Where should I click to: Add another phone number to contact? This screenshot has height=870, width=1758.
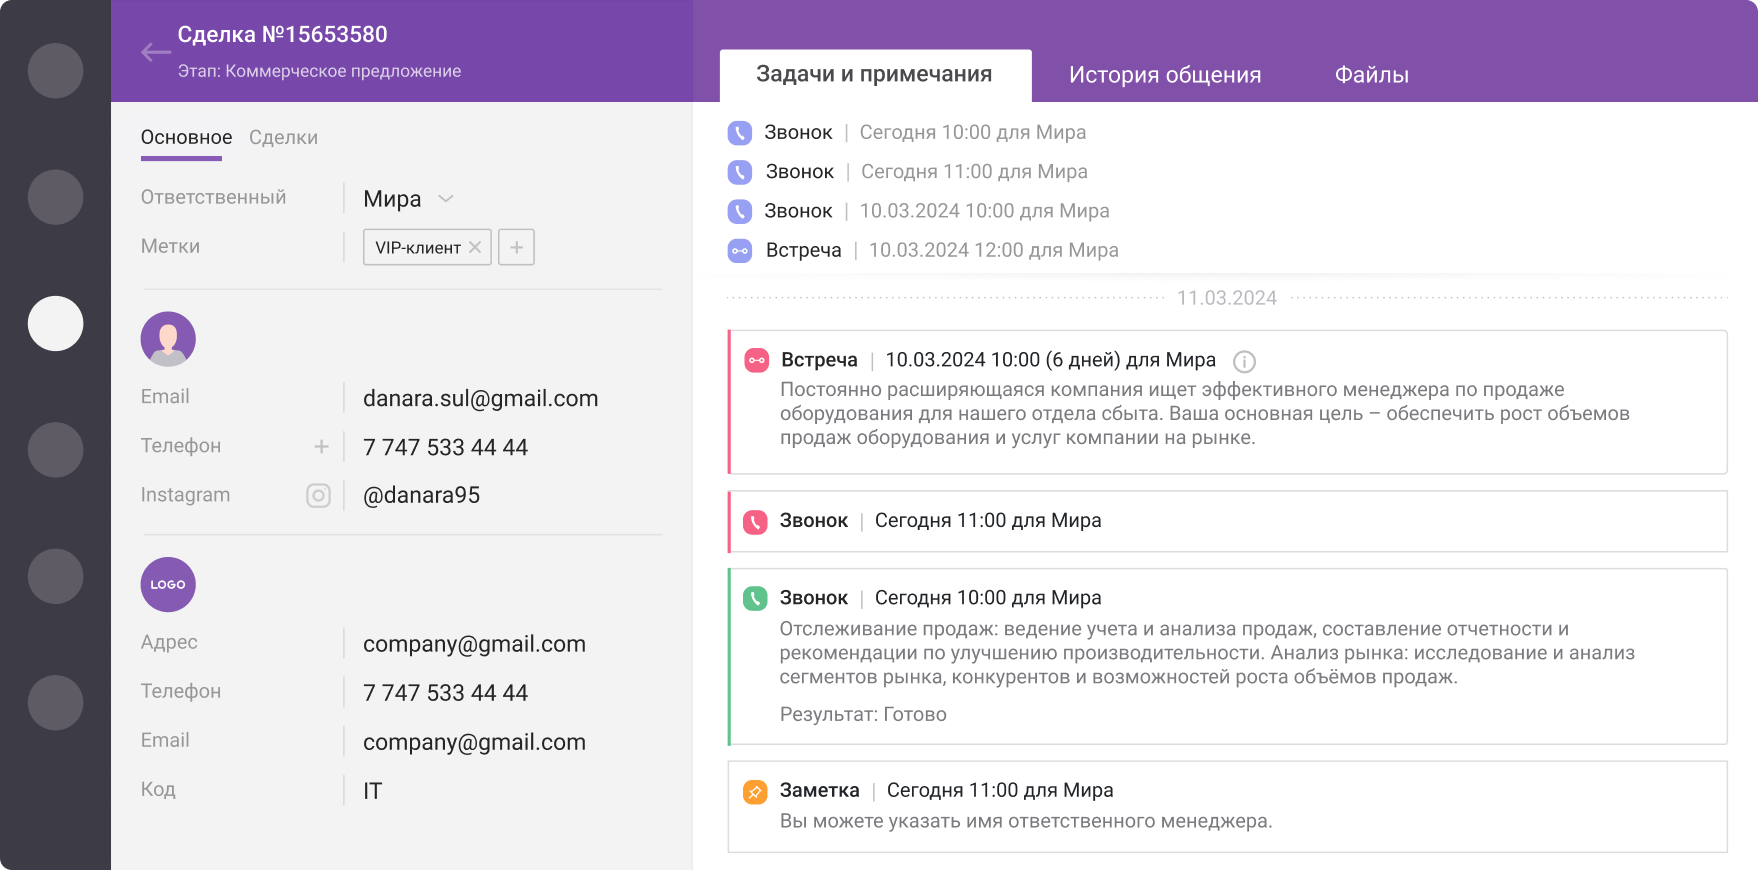click(321, 447)
